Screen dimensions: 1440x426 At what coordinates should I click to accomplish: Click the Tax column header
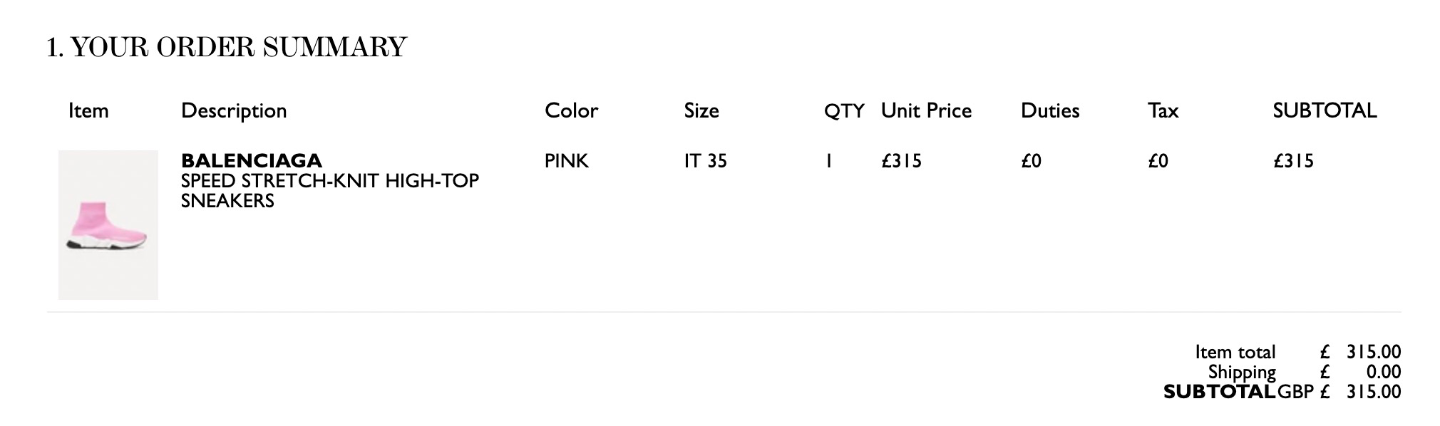(1163, 111)
